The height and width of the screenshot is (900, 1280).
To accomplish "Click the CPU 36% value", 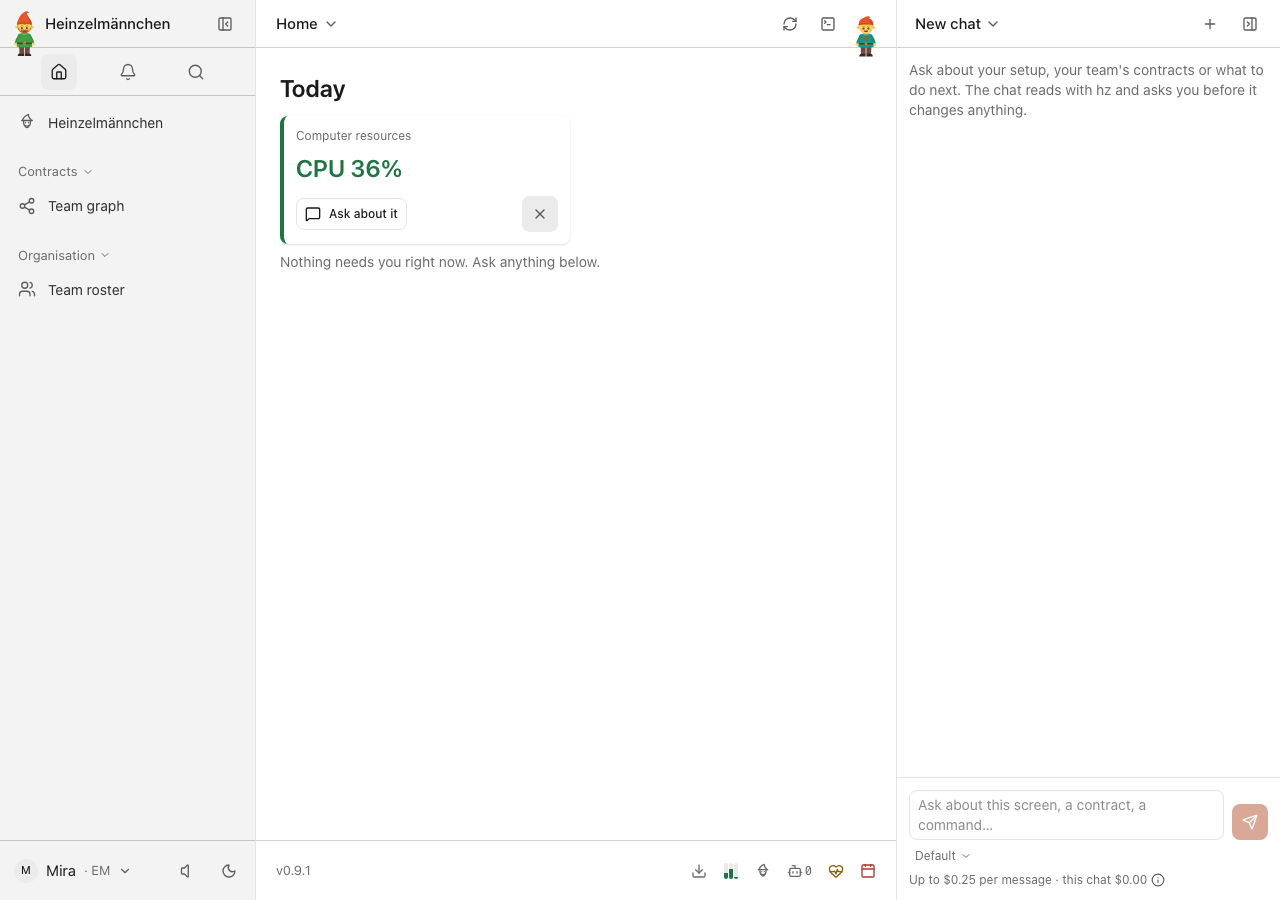I will click(349, 169).
